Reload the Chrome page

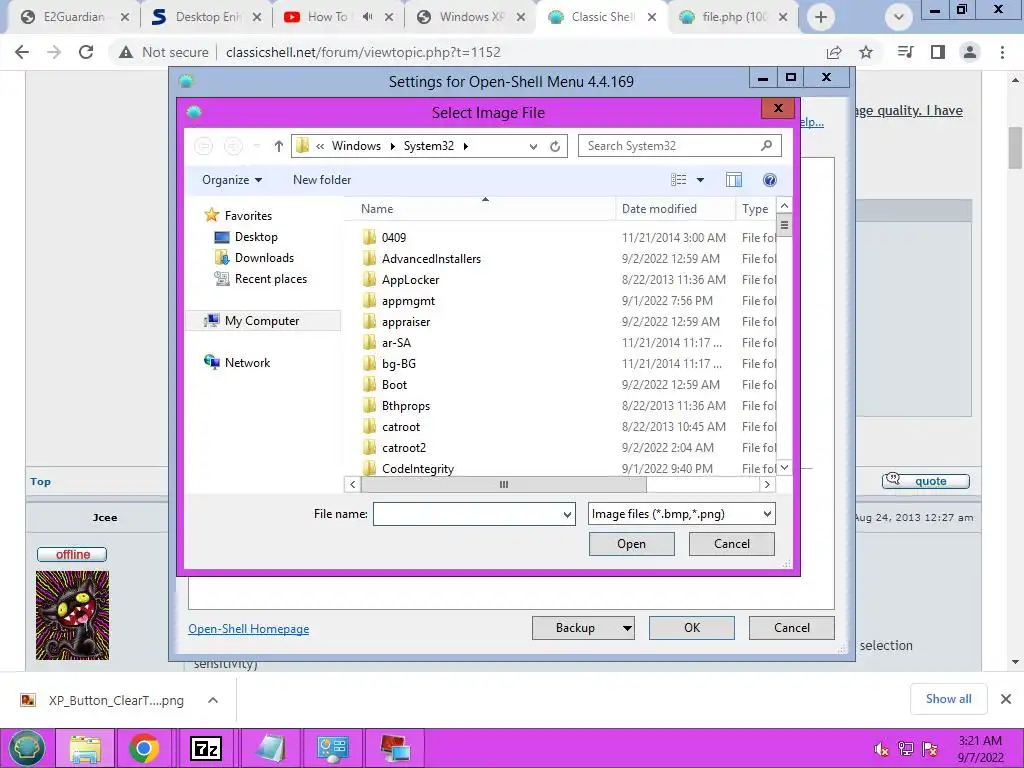[86, 52]
